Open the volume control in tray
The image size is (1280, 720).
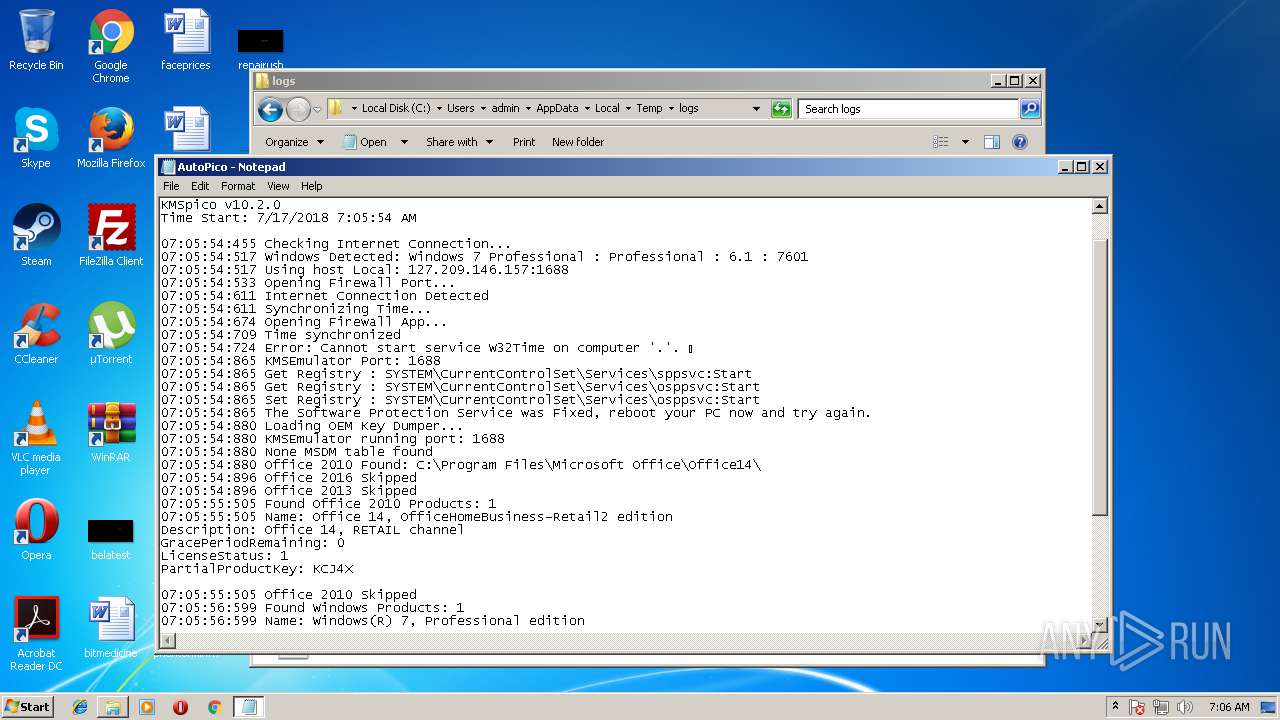pyautogui.click(x=1185, y=707)
